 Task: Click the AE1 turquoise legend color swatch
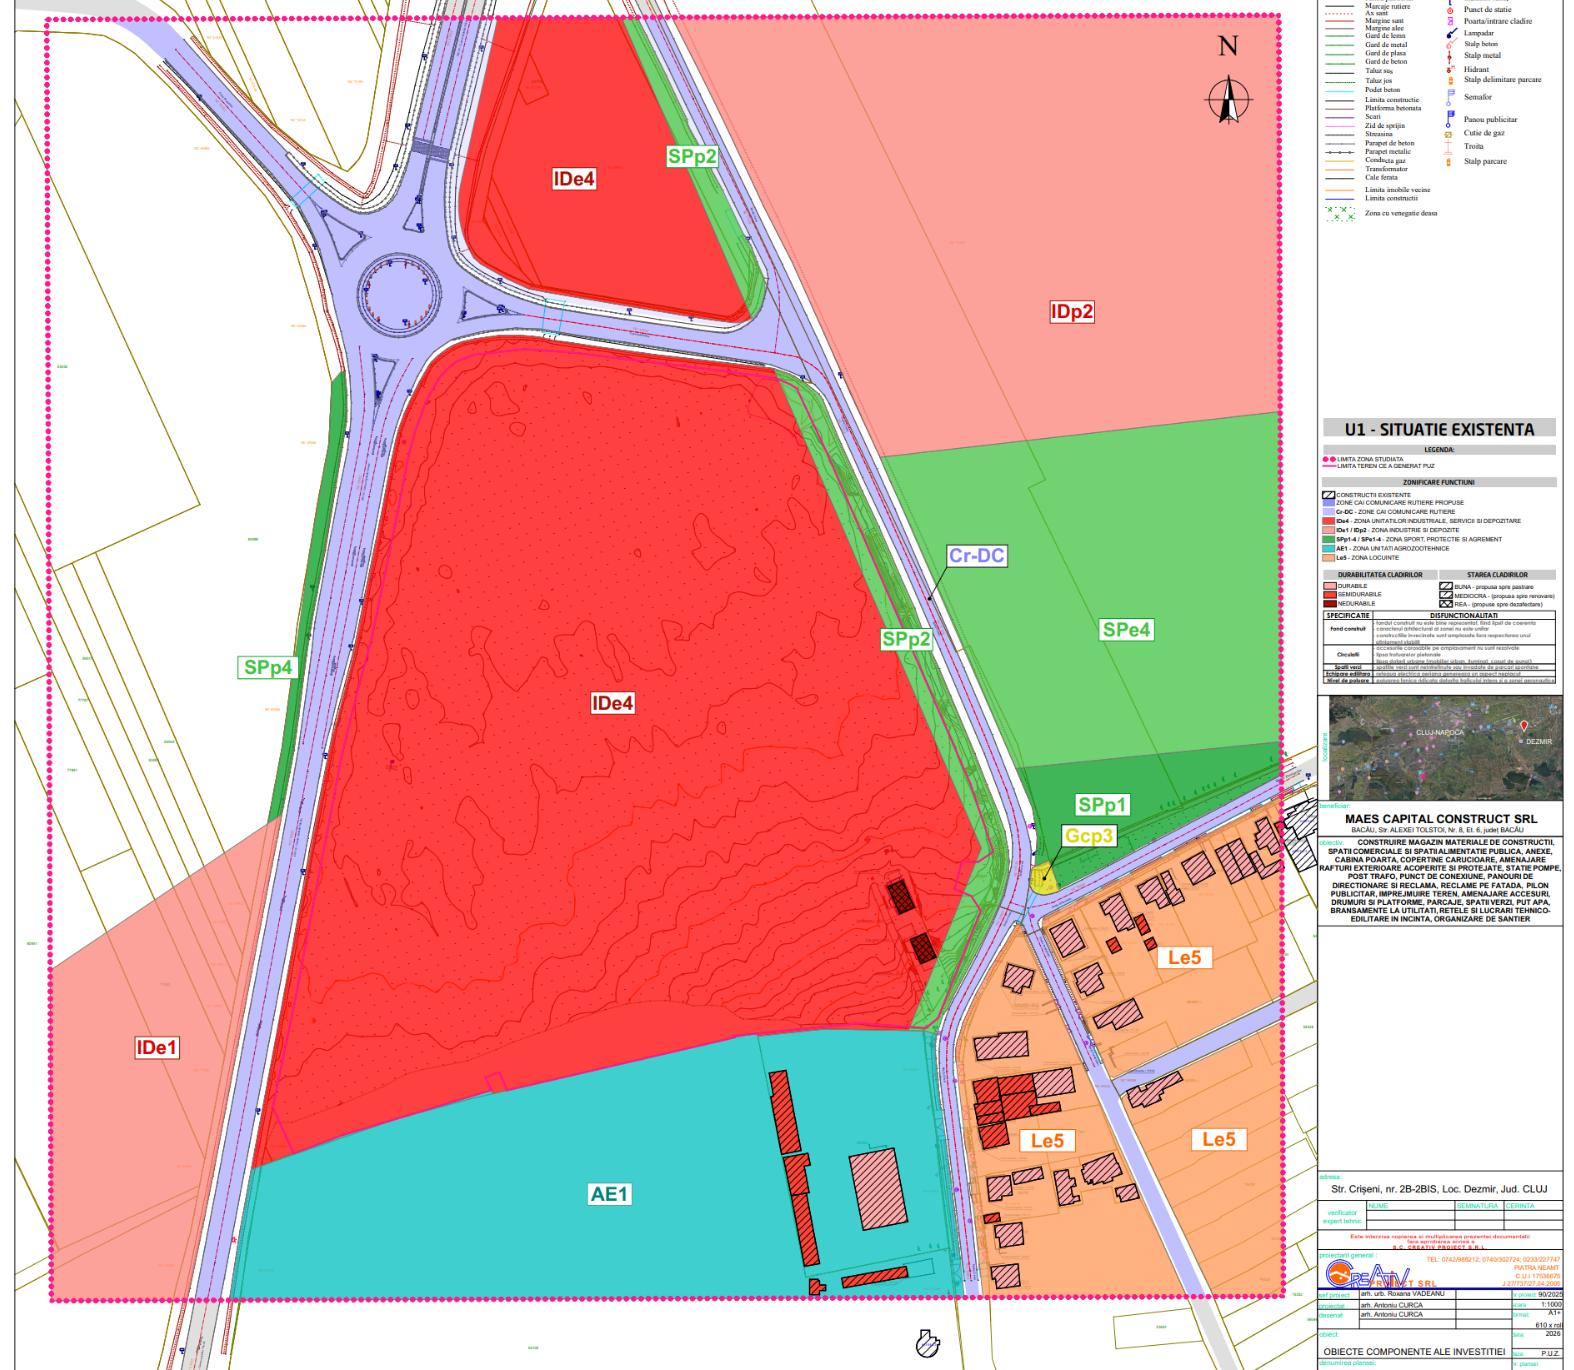click(1328, 549)
